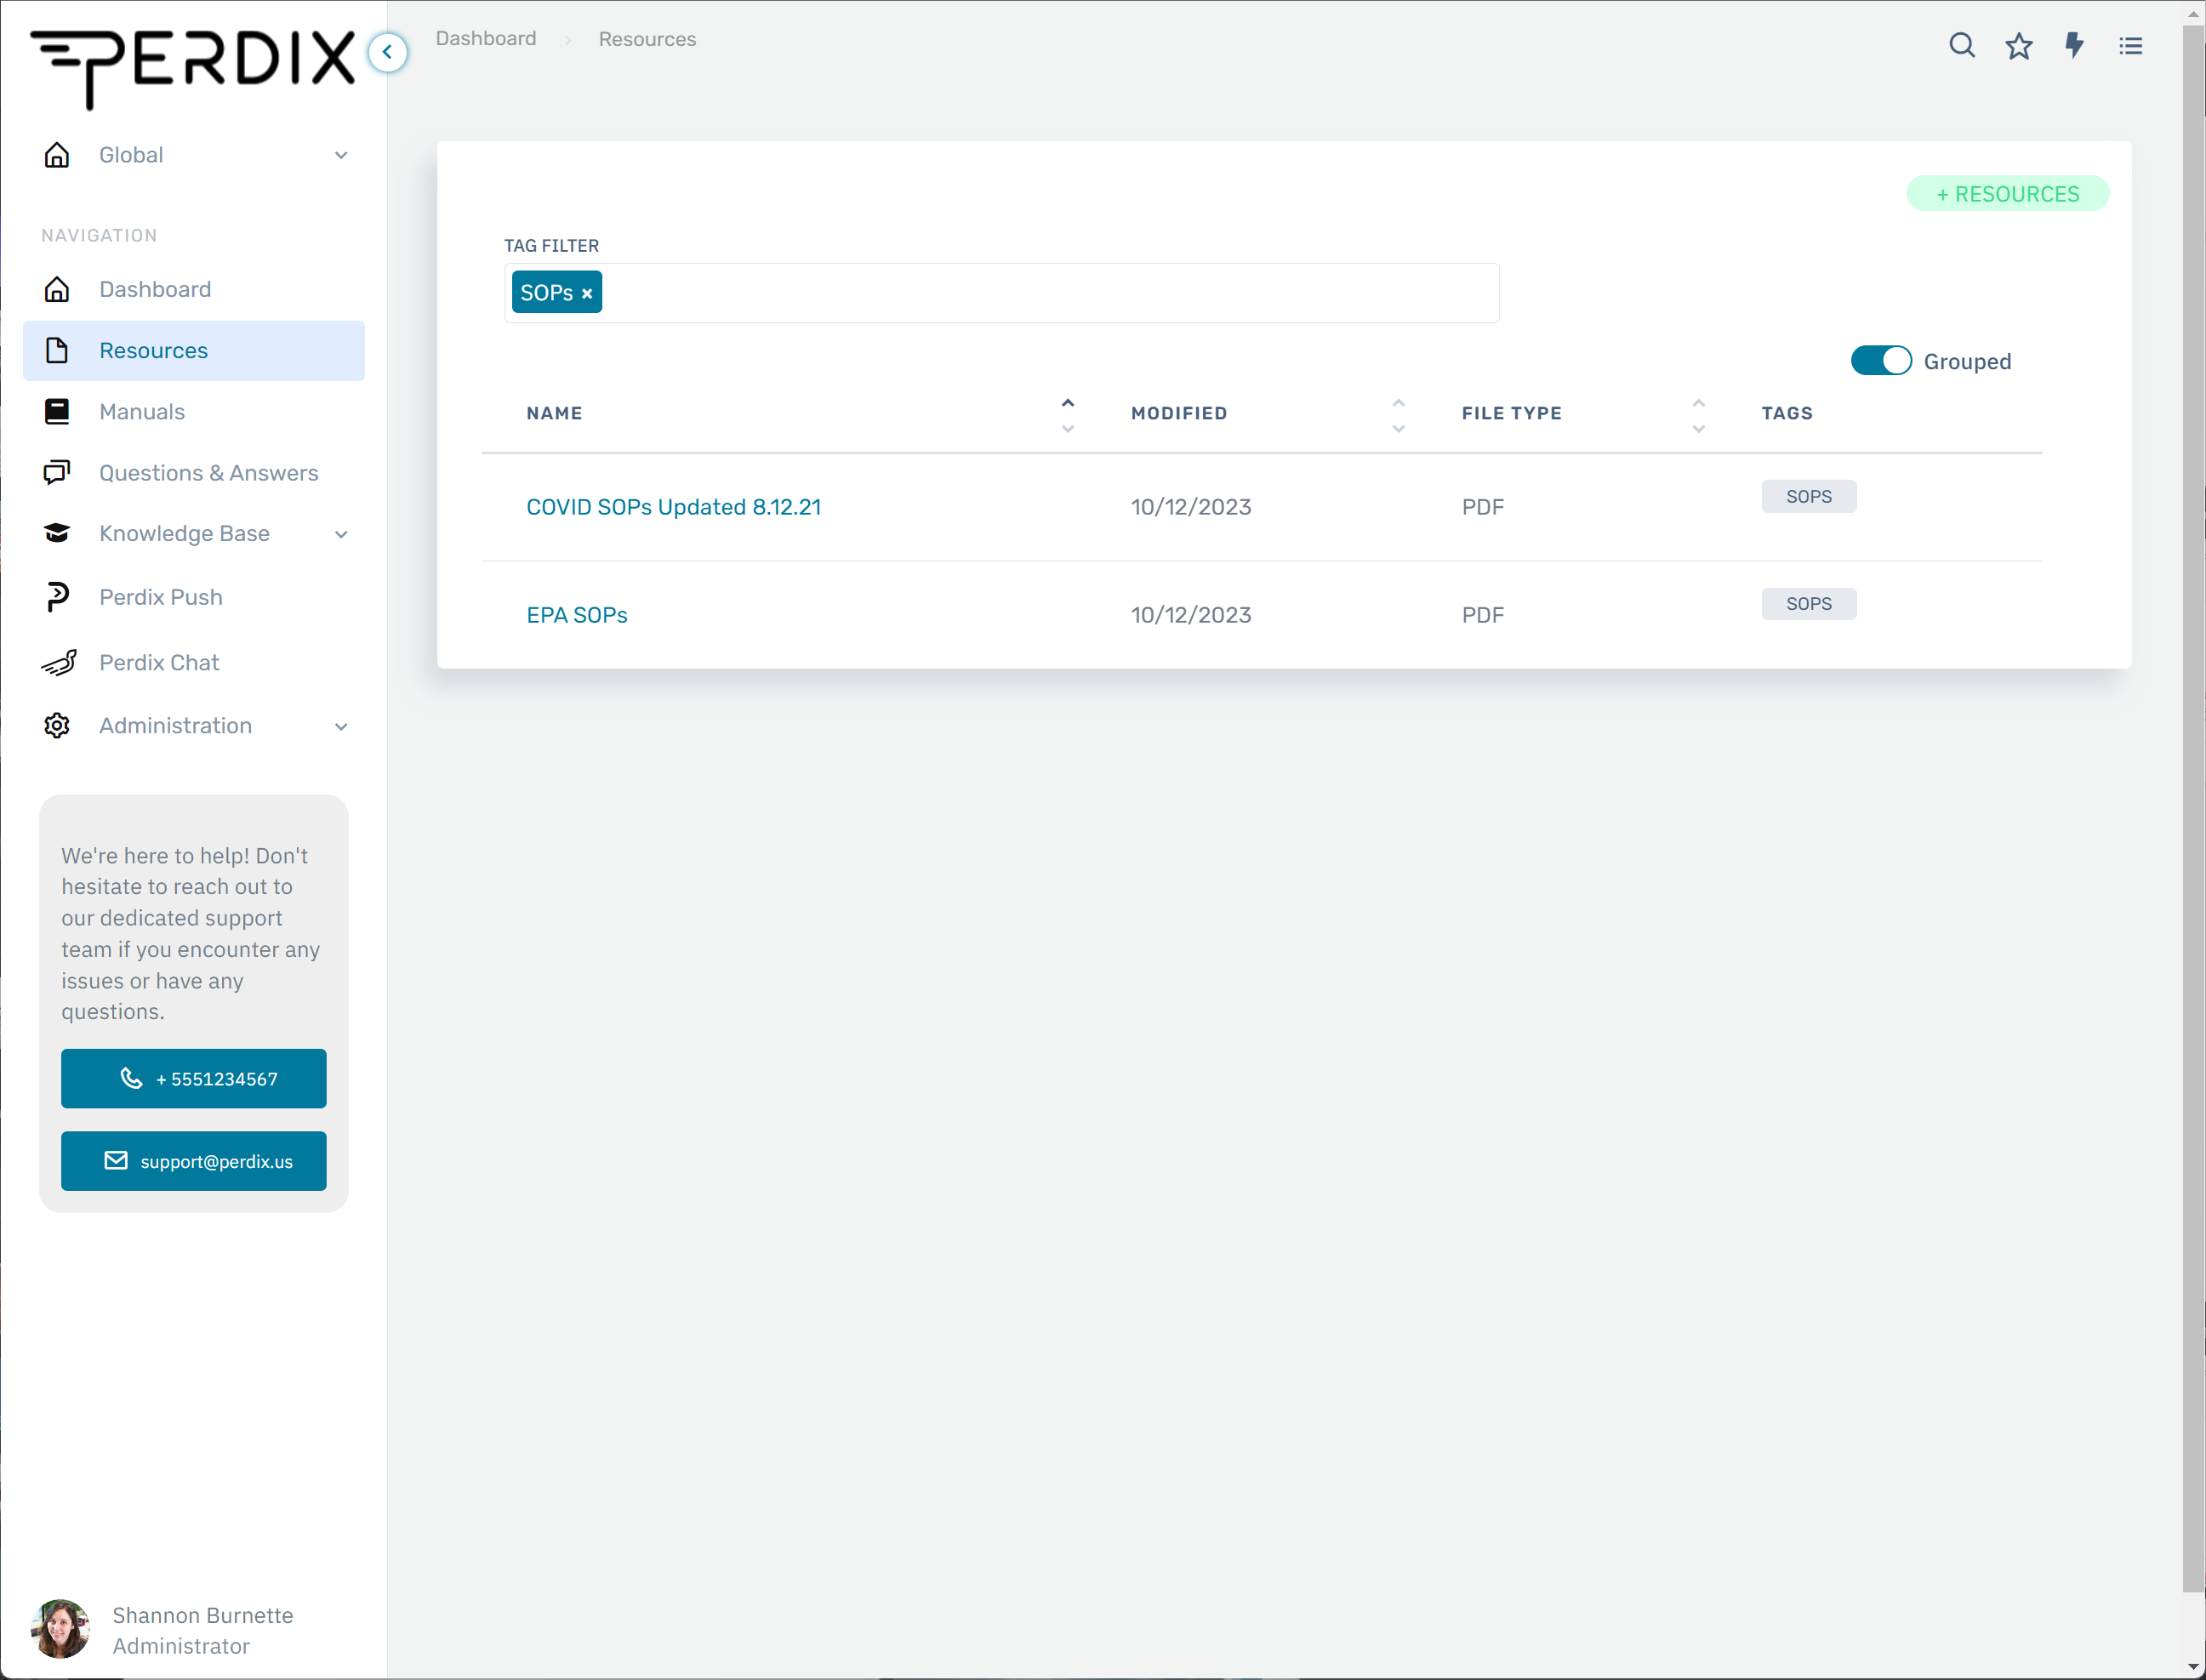The image size is (2206, 1680).
Task: Open the lightning bolt quick actions icon
Action: pyautogui.click(x=2074, y=45)
